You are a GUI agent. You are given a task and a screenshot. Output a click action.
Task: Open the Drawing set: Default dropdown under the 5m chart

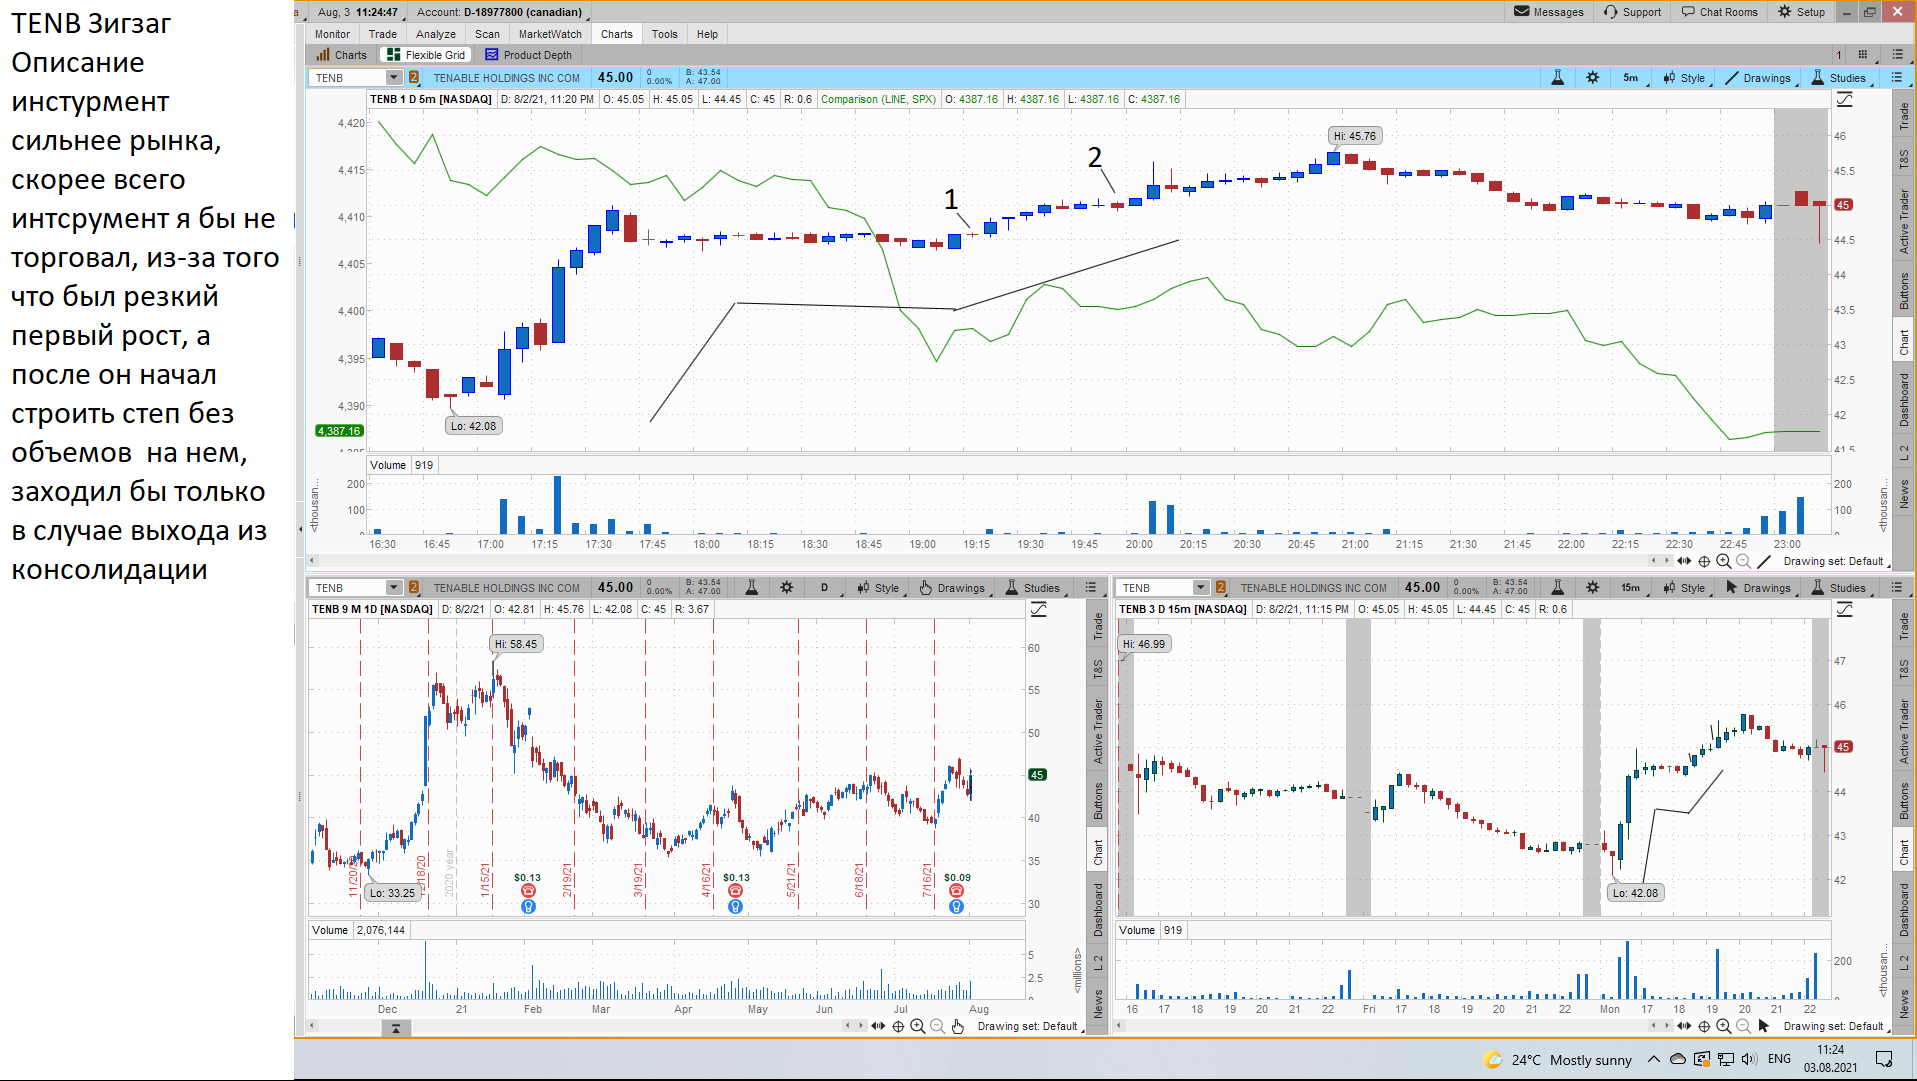[x=1836, y=562]
